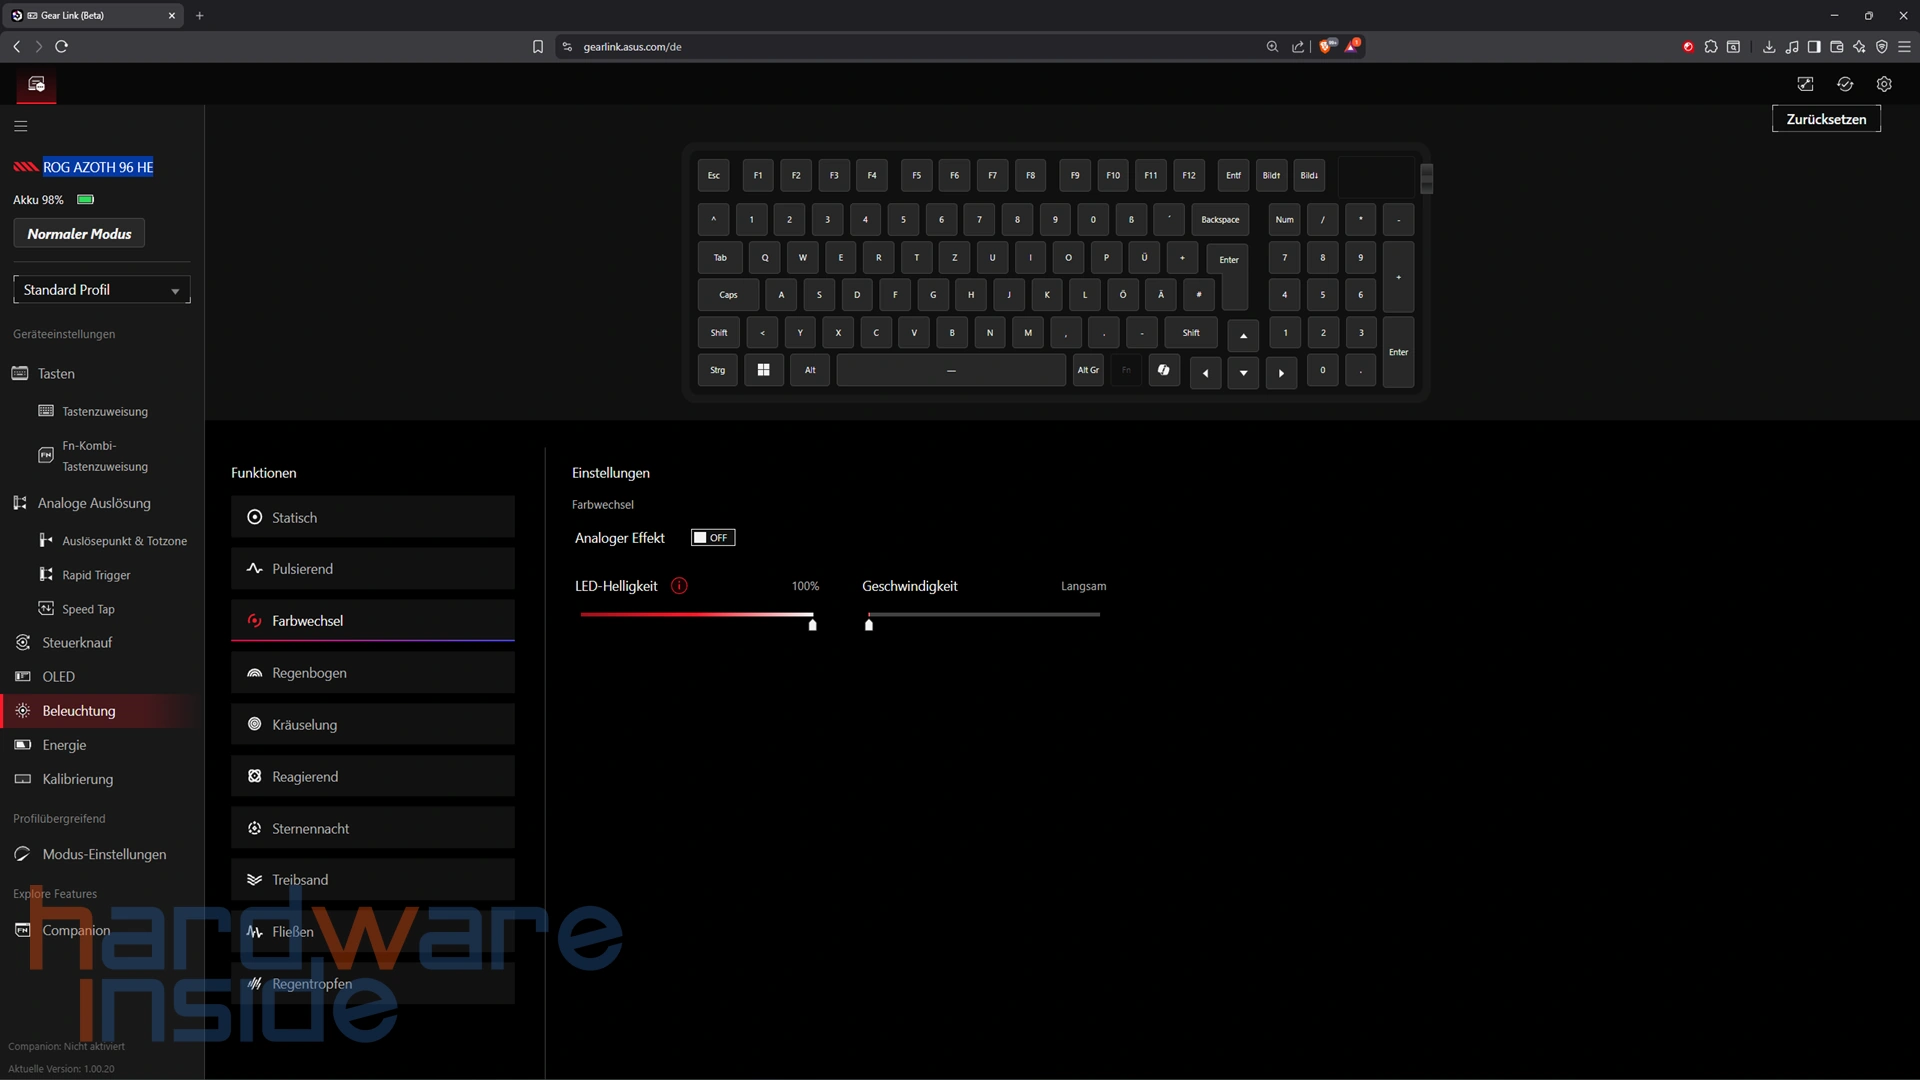Click the LED-Helligkeit info icon
The image size is (1920, 1080).
pos(679,586)
